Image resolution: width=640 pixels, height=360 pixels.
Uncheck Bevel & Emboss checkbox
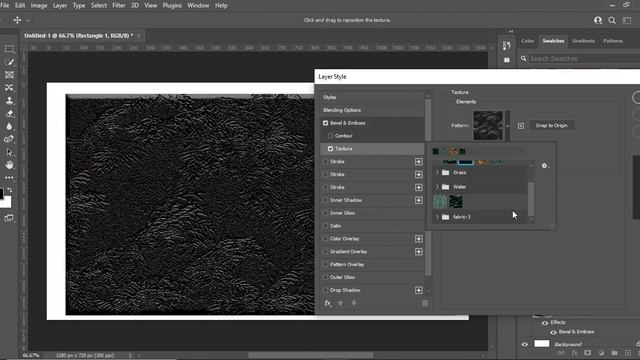325,123
